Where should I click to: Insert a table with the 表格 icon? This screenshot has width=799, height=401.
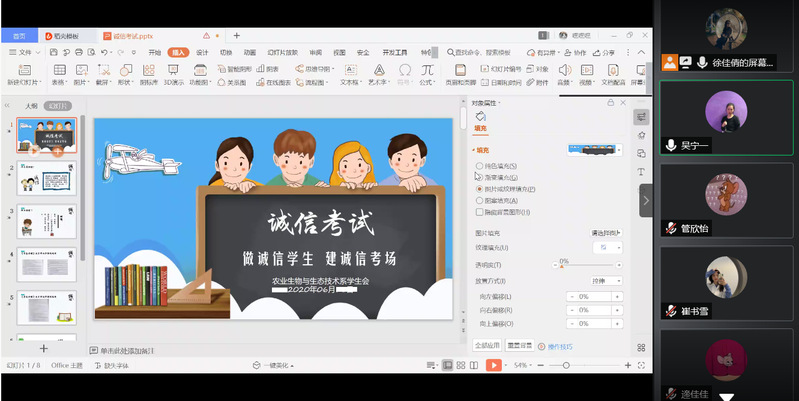58,70
